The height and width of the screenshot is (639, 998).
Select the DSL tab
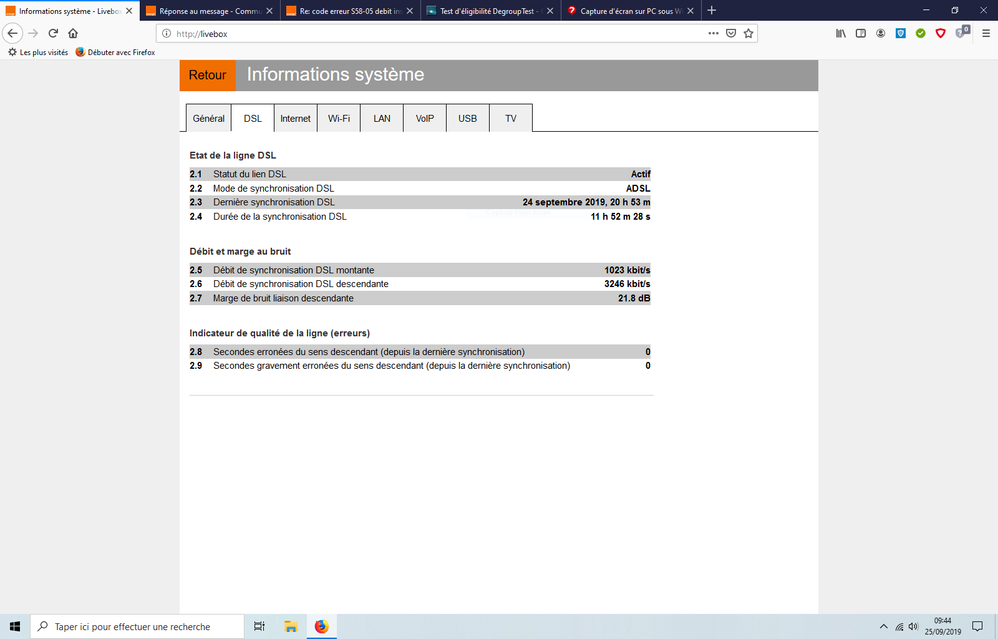tap(253, 118)
